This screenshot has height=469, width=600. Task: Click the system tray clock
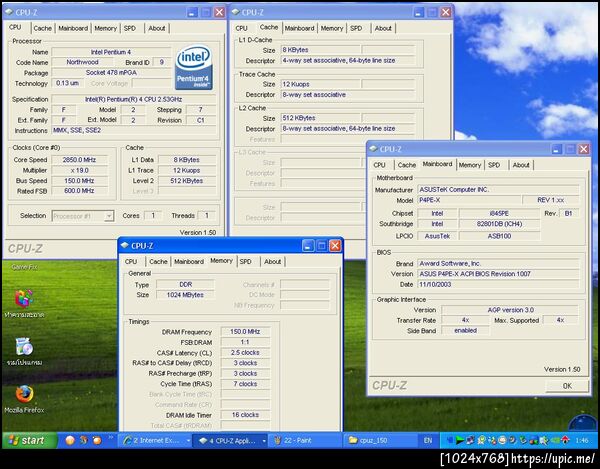pyautogui.click(x=582, y=440)
